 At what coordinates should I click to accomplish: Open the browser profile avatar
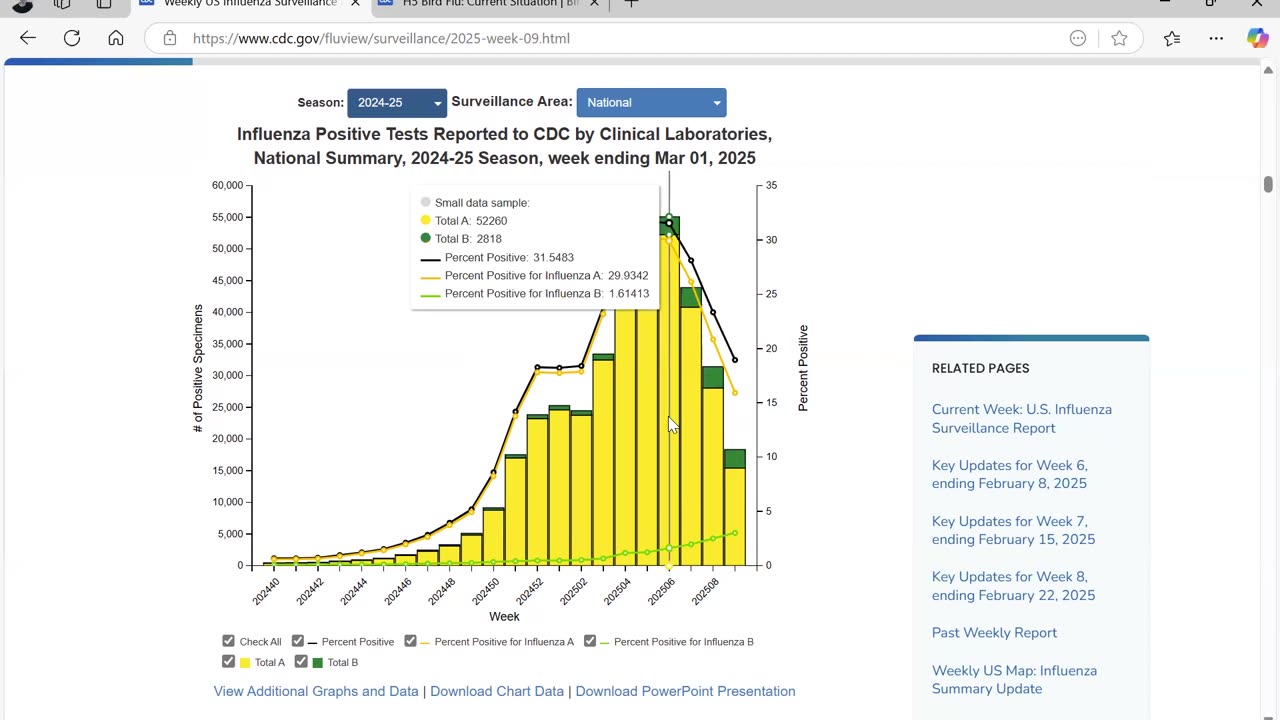pos(22,4)
